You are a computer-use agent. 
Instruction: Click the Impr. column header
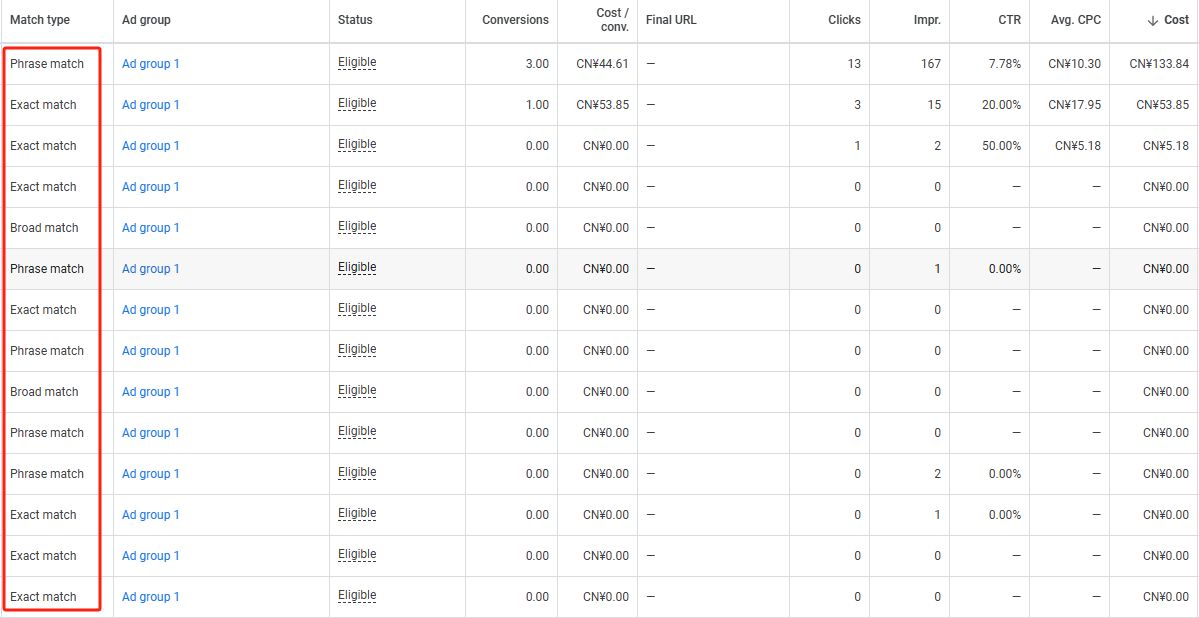pyautogui.click(x=925, y=20)
